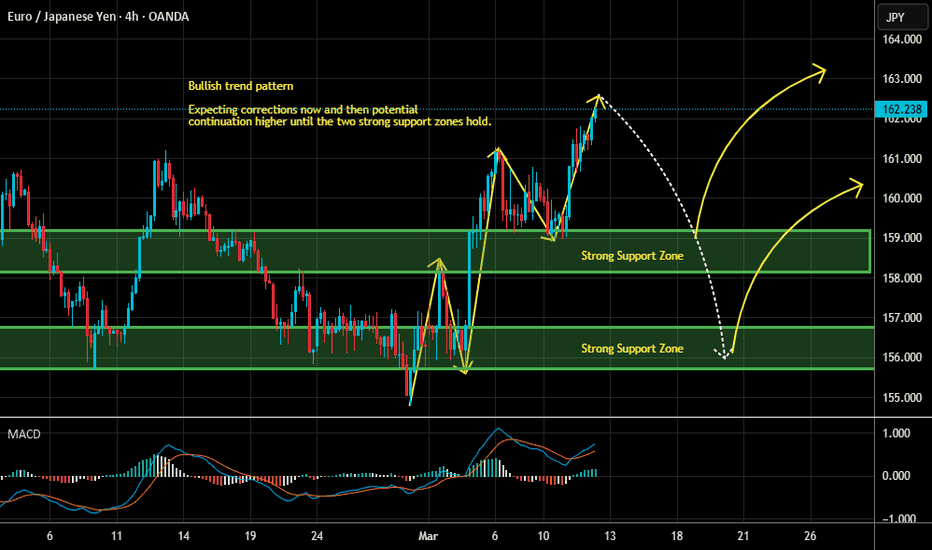932x550 pixels.
Task: Click the '24' date on time axis
Action: [x=317, y=536]
